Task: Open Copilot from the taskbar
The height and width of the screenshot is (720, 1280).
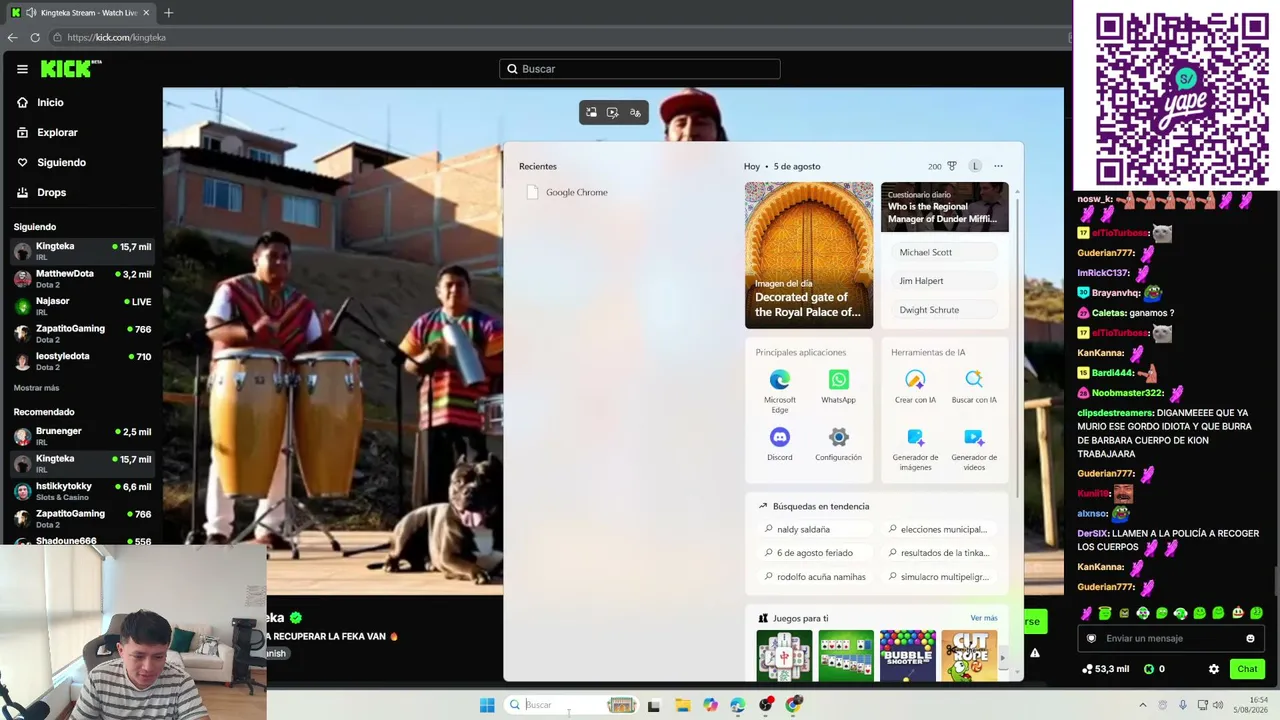Action: (710, 705)
